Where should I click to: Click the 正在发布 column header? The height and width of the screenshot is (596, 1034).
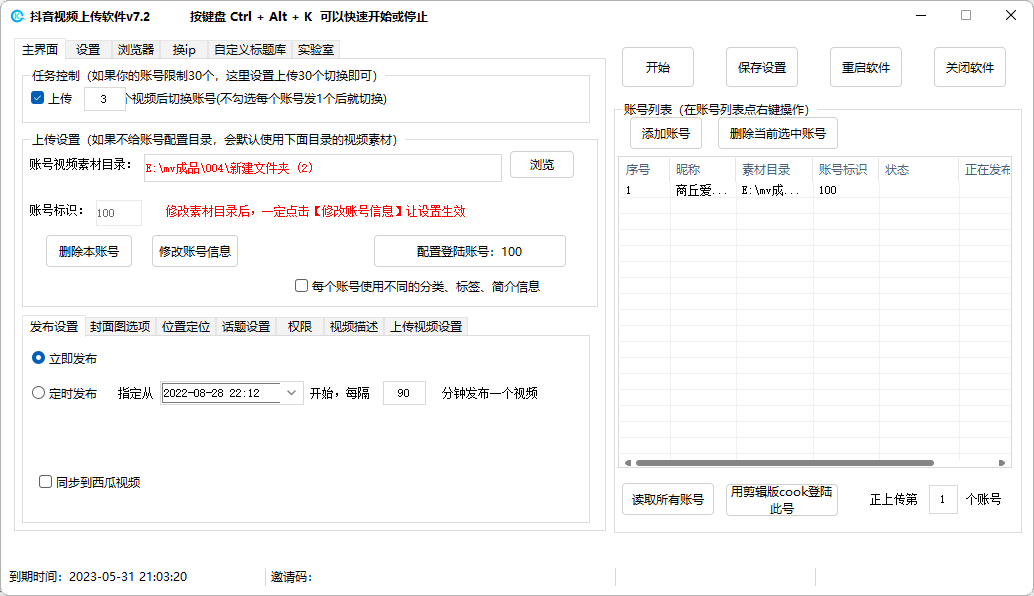coord(987,169)
